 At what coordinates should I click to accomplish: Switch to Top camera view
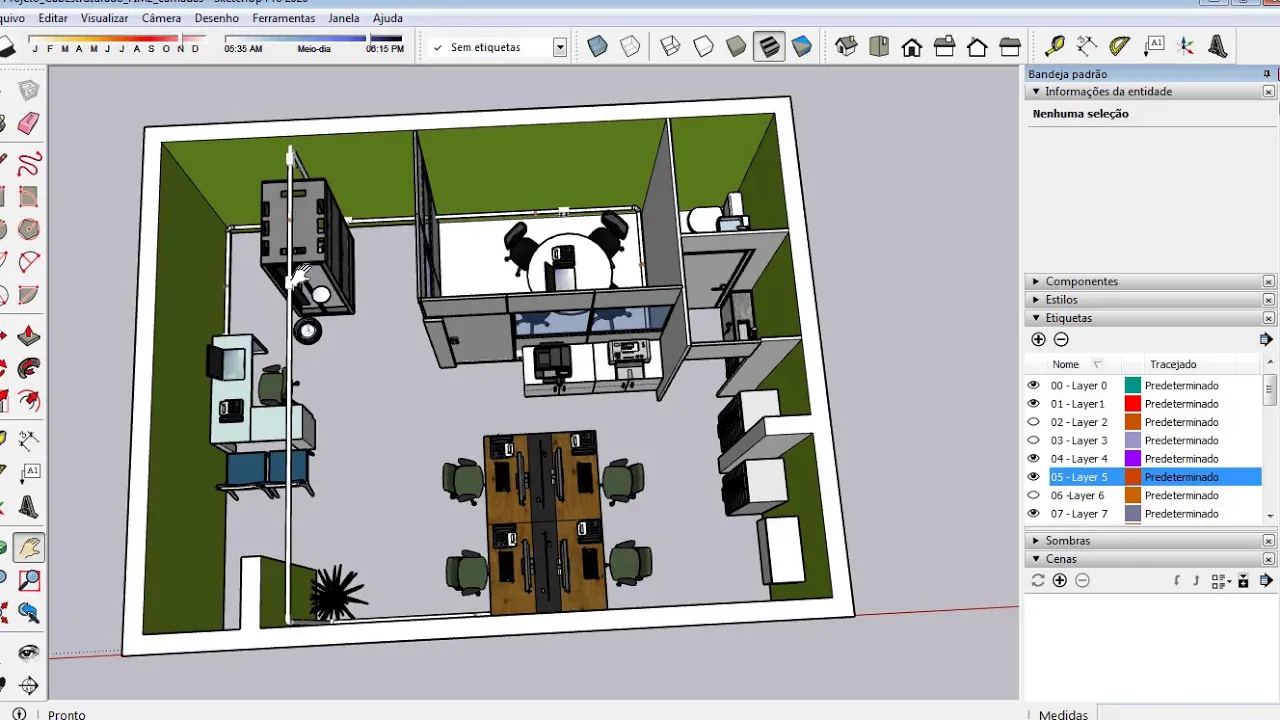tap(879, 46)
